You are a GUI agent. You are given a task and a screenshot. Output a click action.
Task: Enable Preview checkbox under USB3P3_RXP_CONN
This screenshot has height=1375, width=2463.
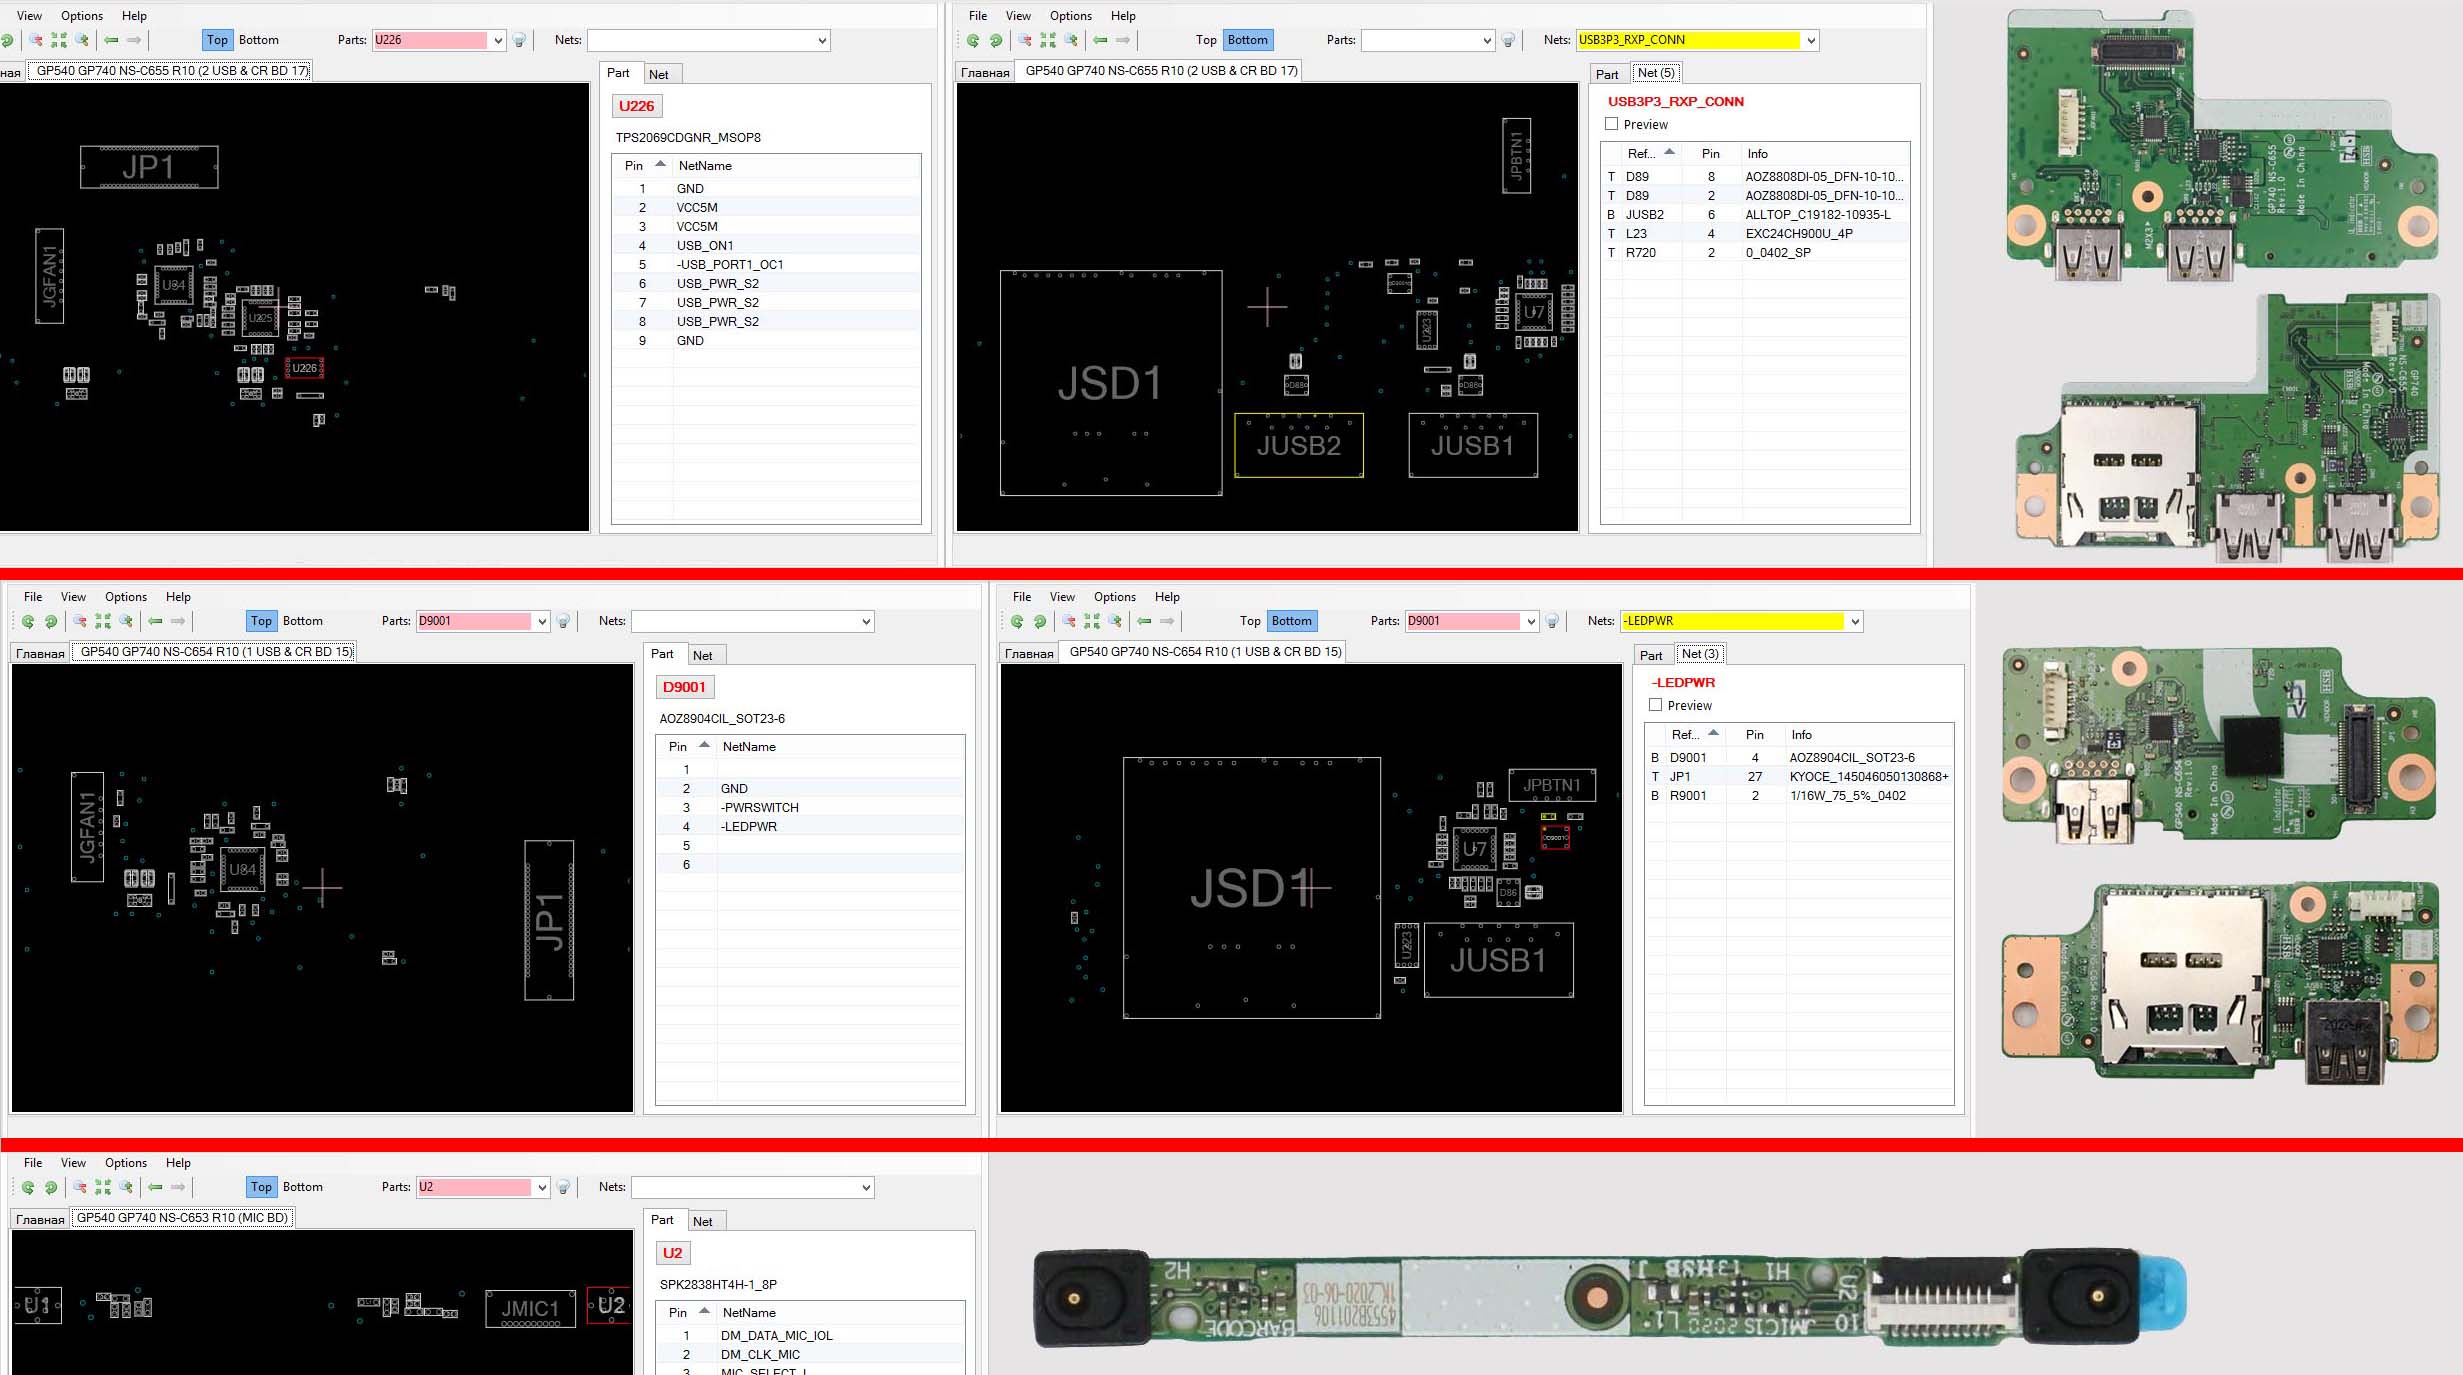coord(1611,124)
